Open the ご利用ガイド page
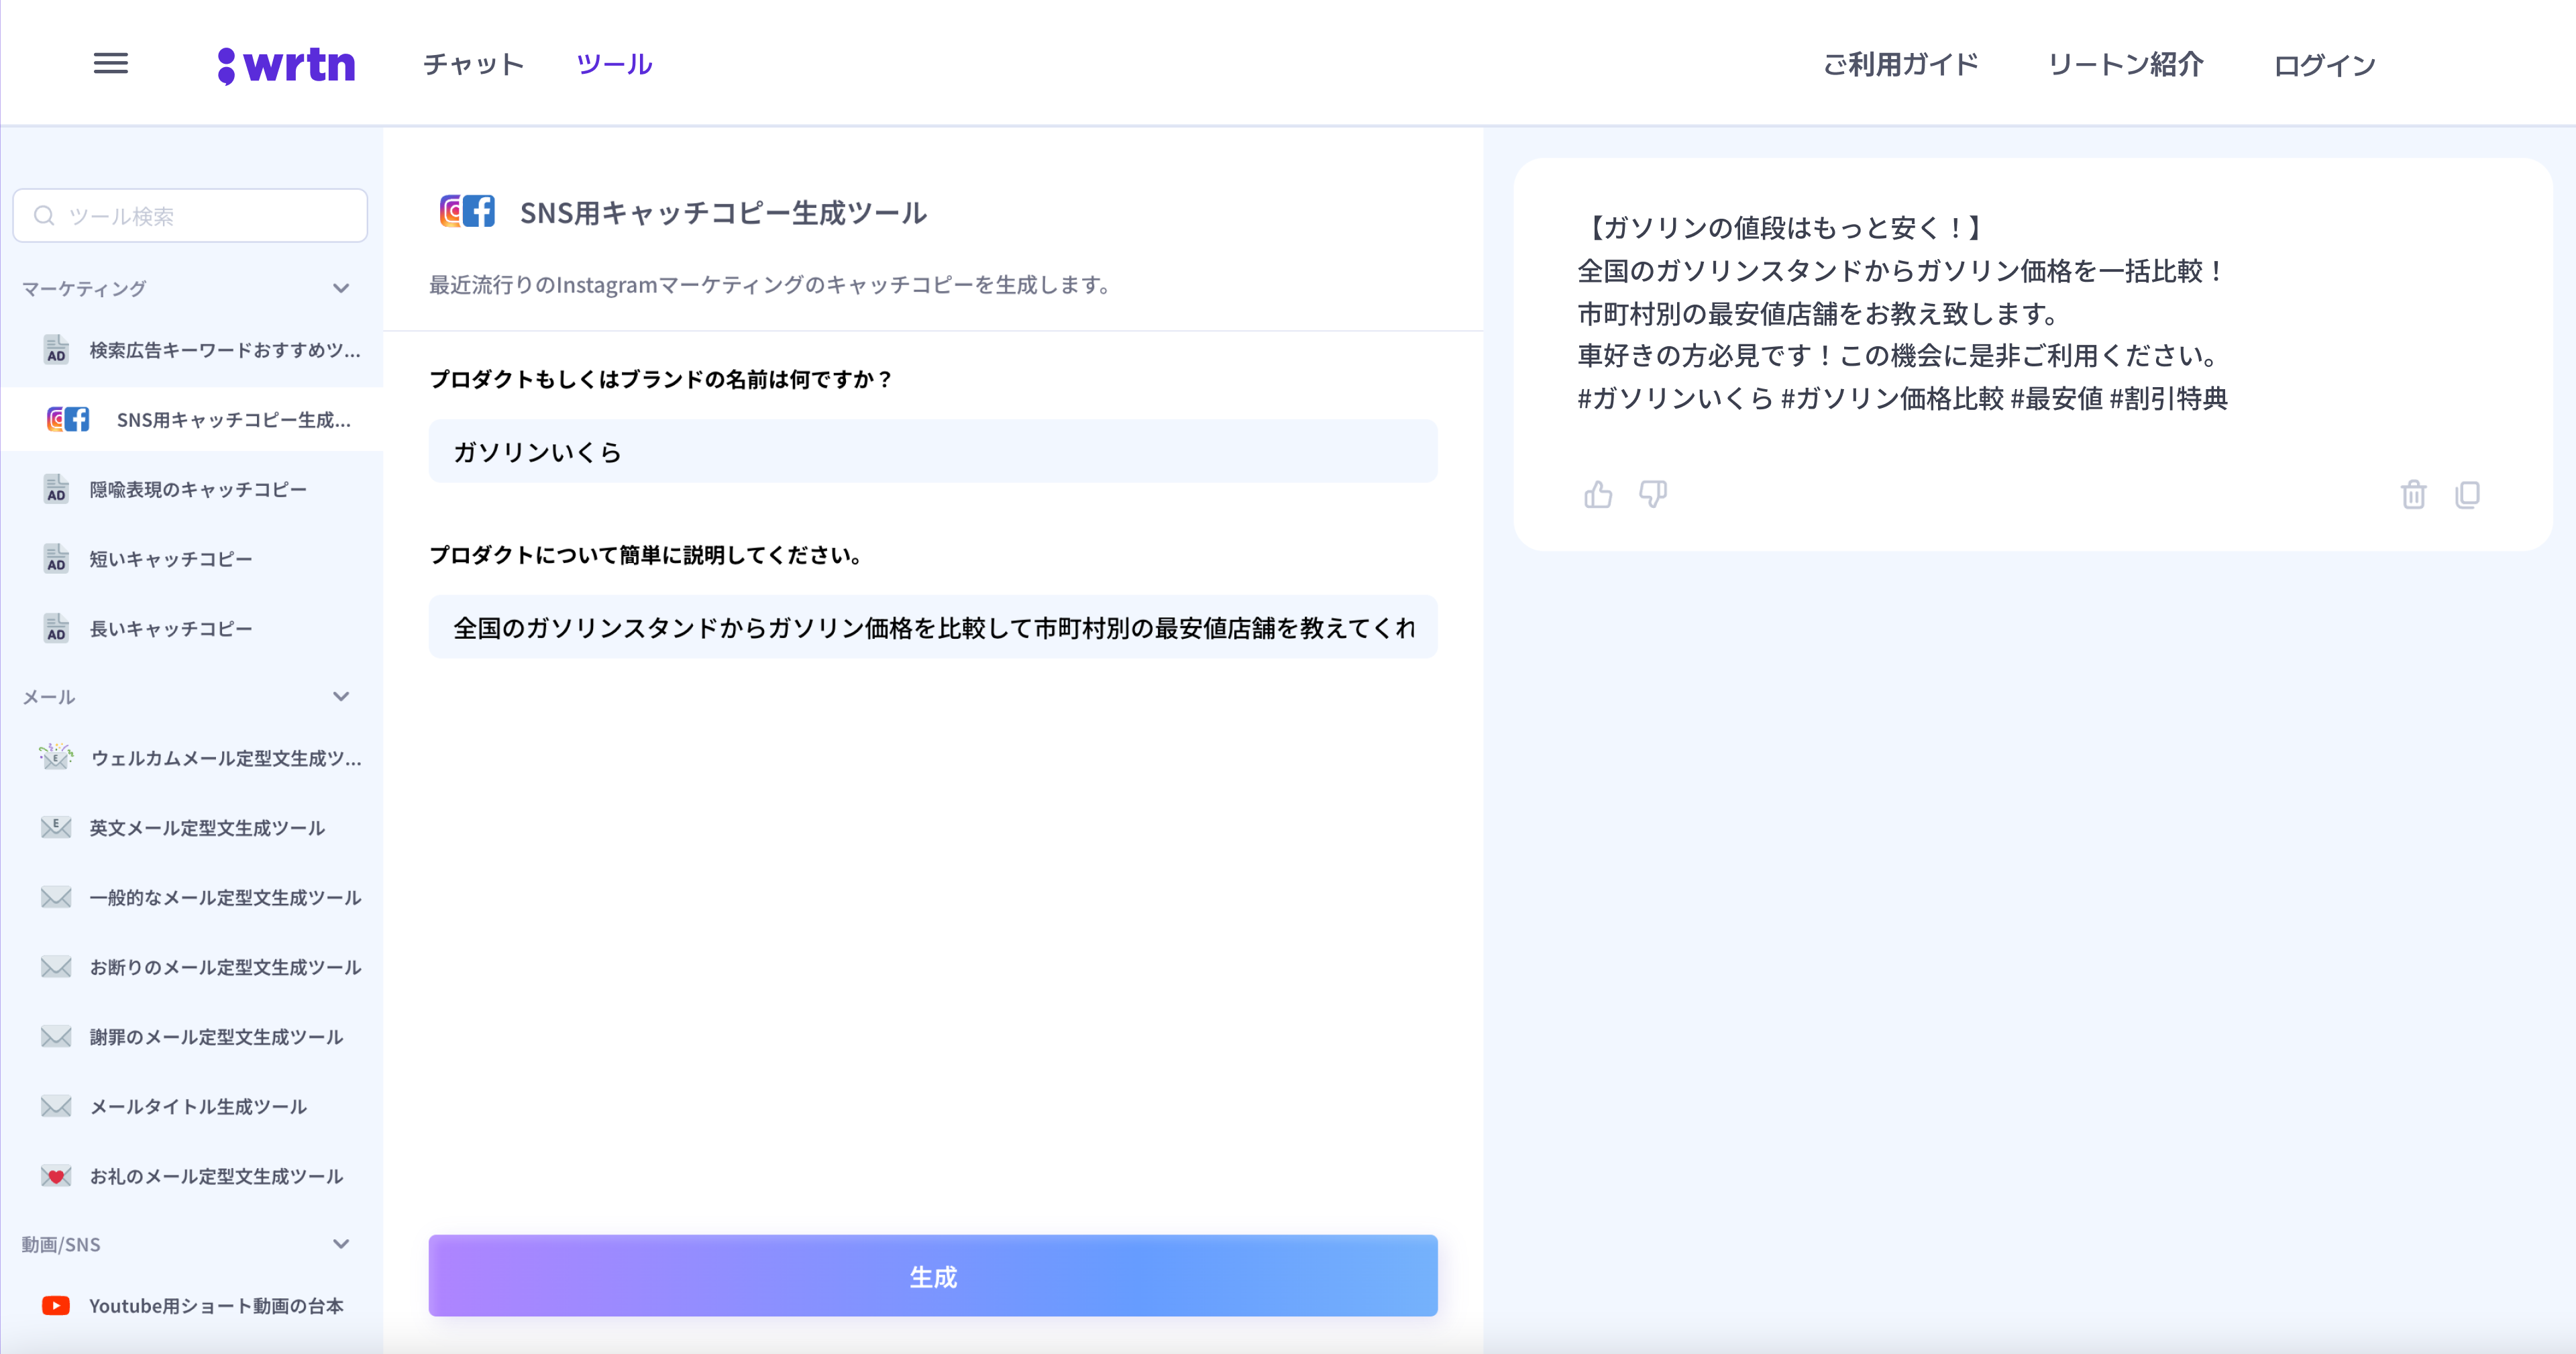Screen dimensions: 2576x1354 [x=1900, y=65]
